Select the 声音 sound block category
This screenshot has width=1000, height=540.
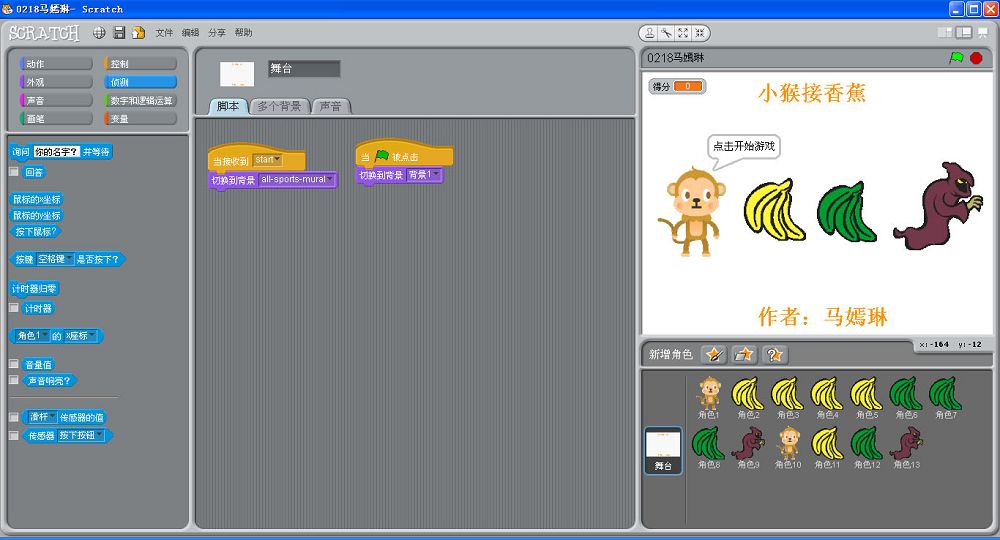[x=56, y=101]
